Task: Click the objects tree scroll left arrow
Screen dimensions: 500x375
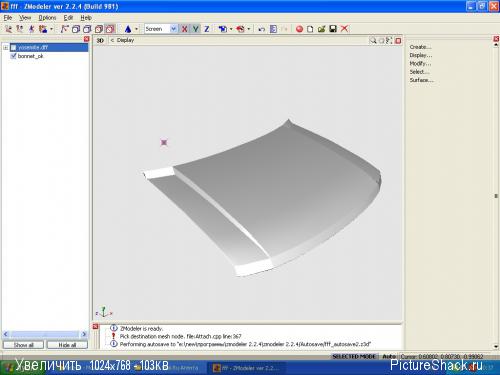Action: [x=5, y=334]
